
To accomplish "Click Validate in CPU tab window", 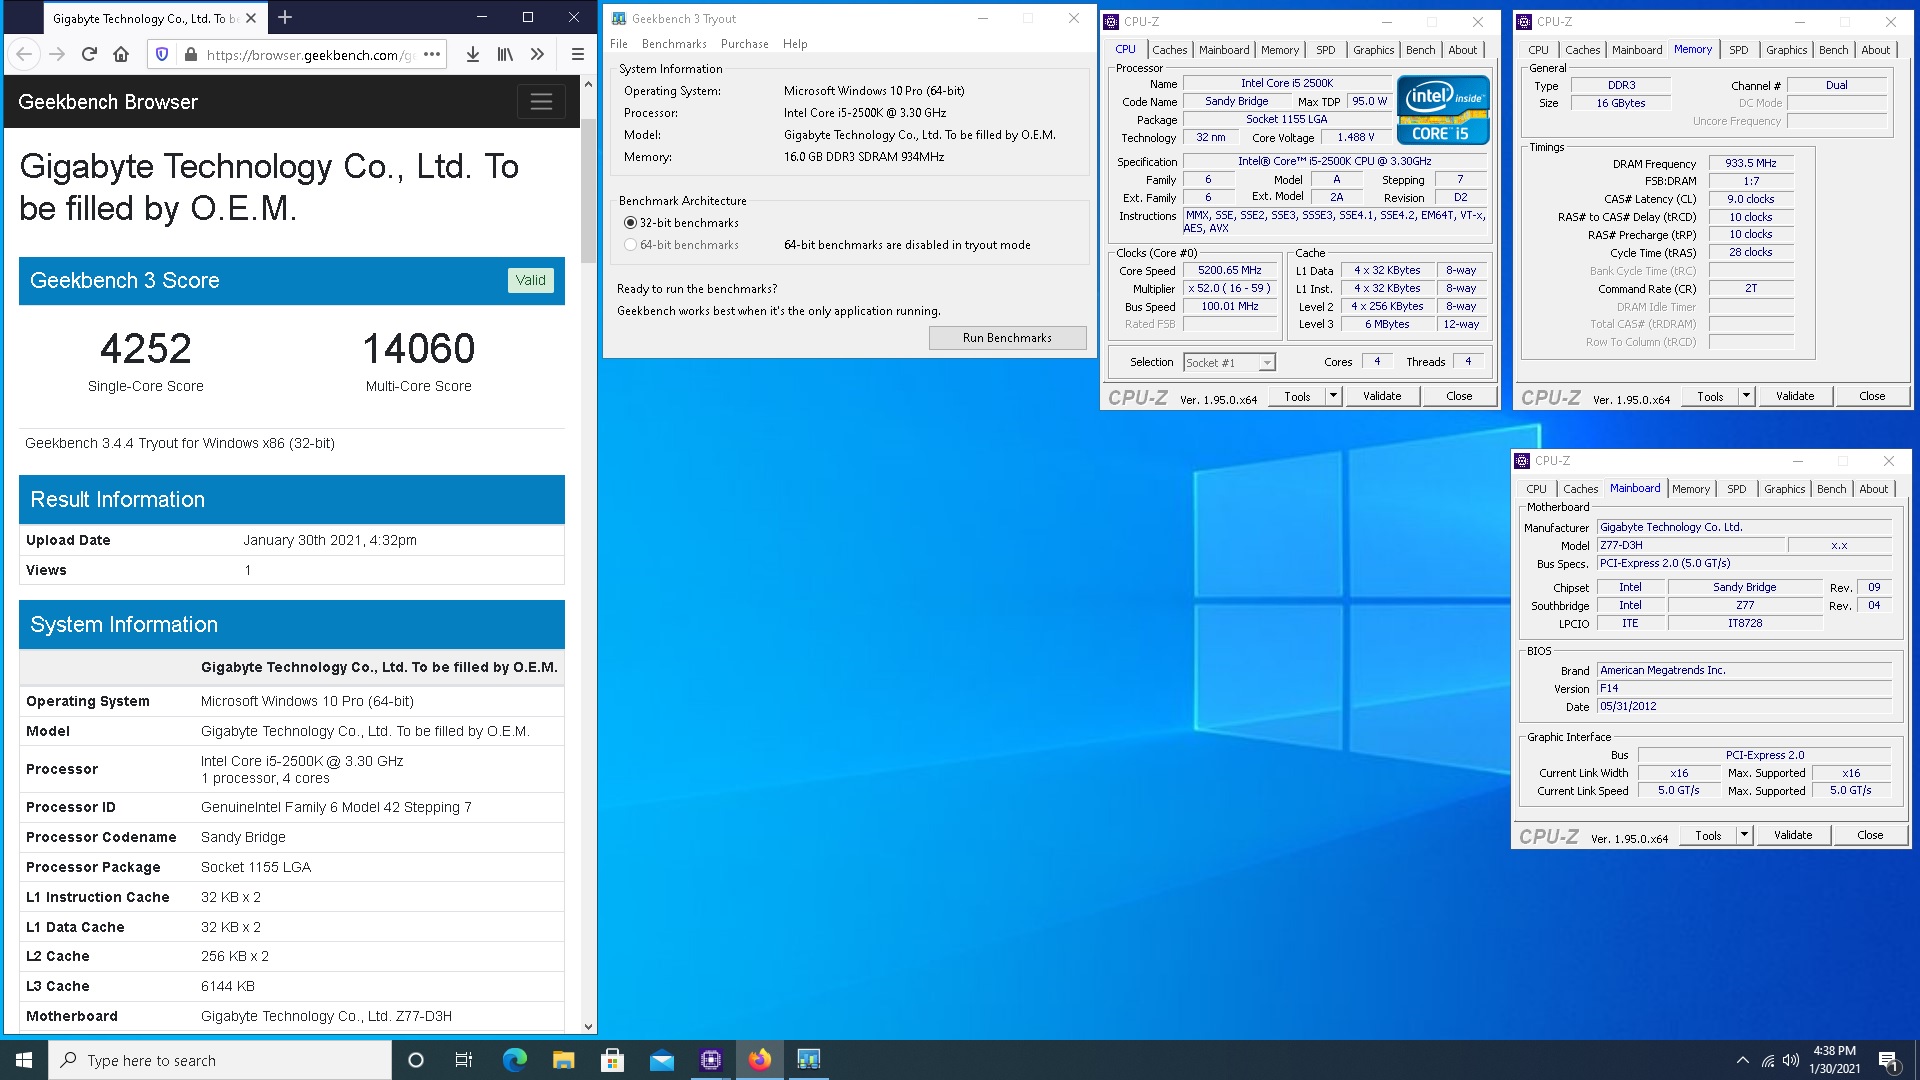I will pyautogui.click(x=1382, y=396).
